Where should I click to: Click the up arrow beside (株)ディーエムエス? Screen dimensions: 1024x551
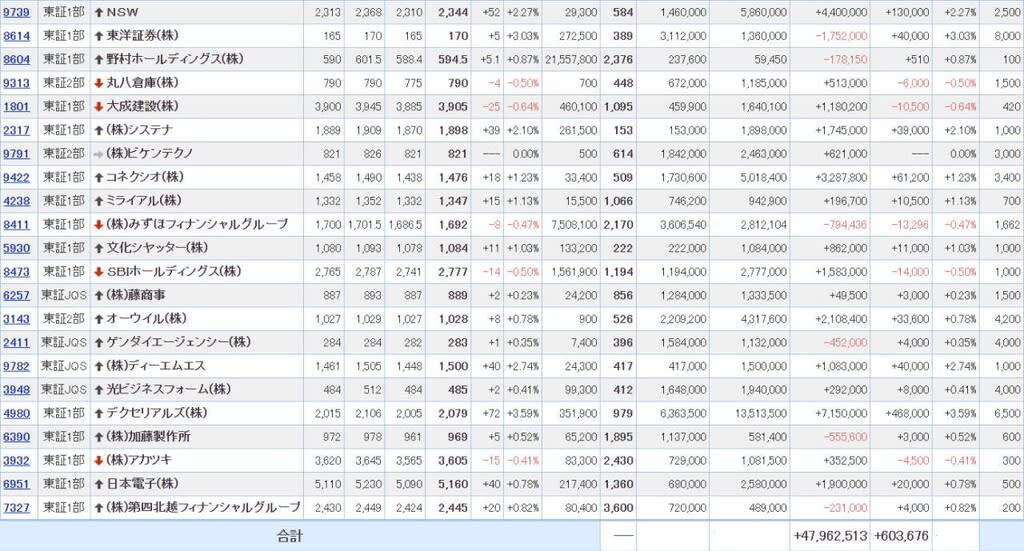pos(99,366)
